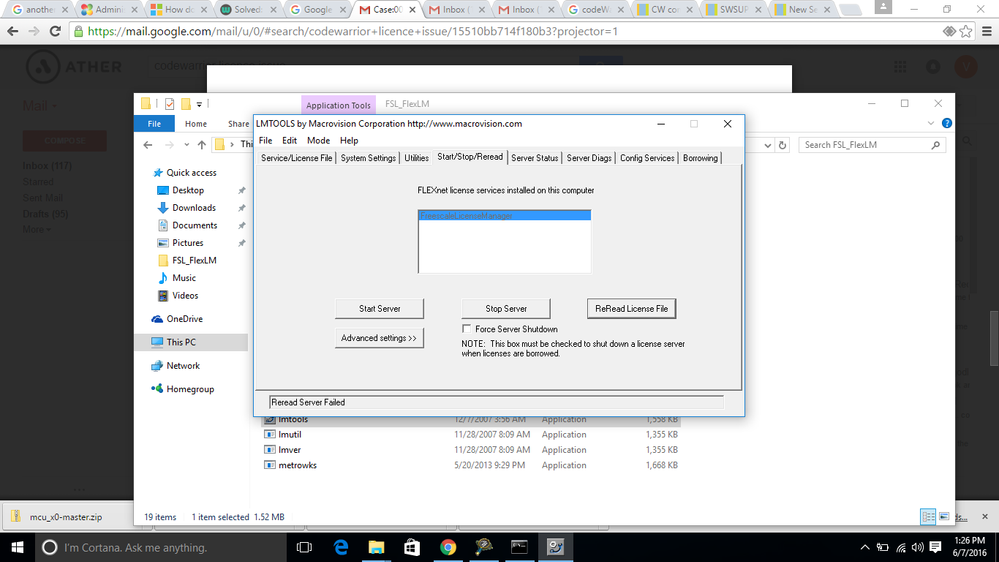
Task: Click the Search FSL_FlexLM field
Action: tap(872, 145)
